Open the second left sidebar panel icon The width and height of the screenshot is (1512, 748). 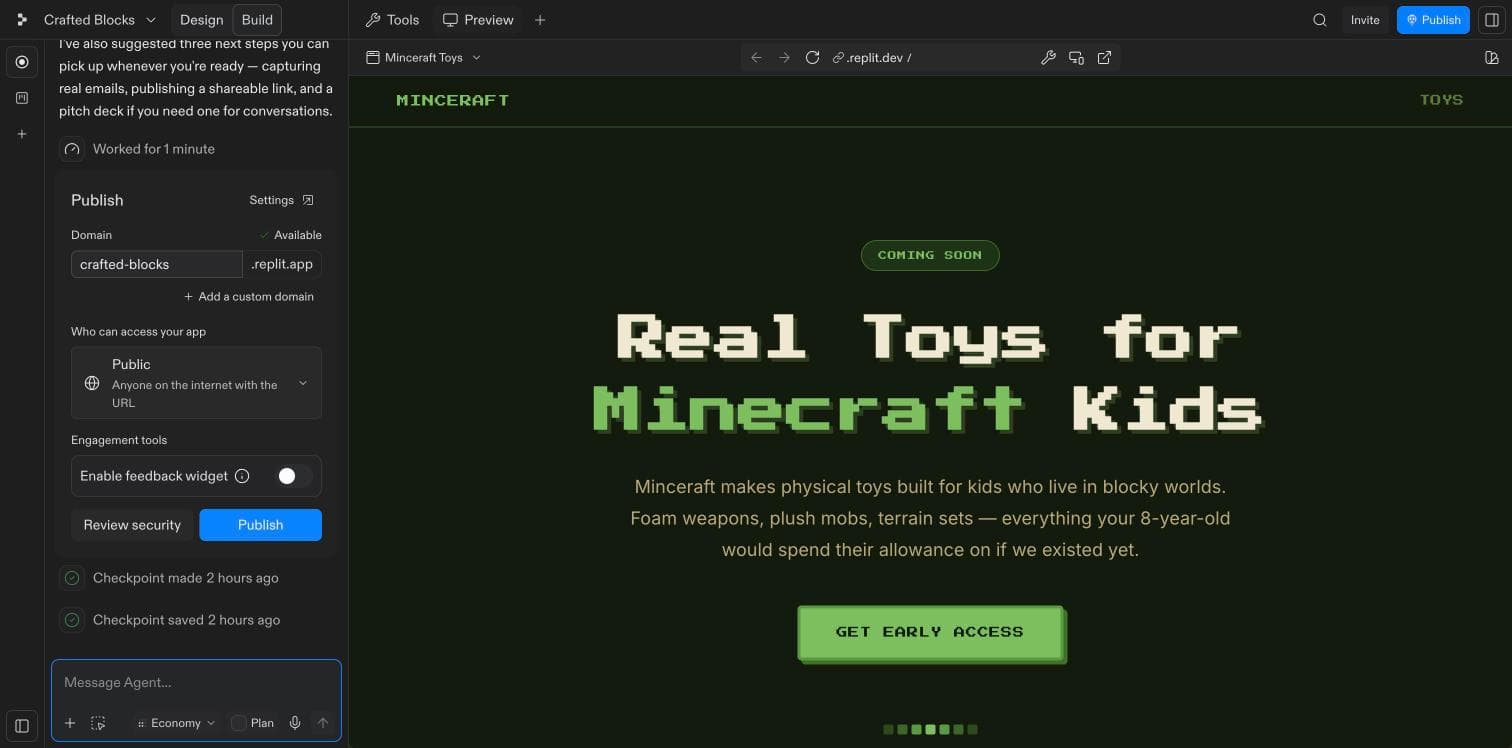click(x=22, y=98)
